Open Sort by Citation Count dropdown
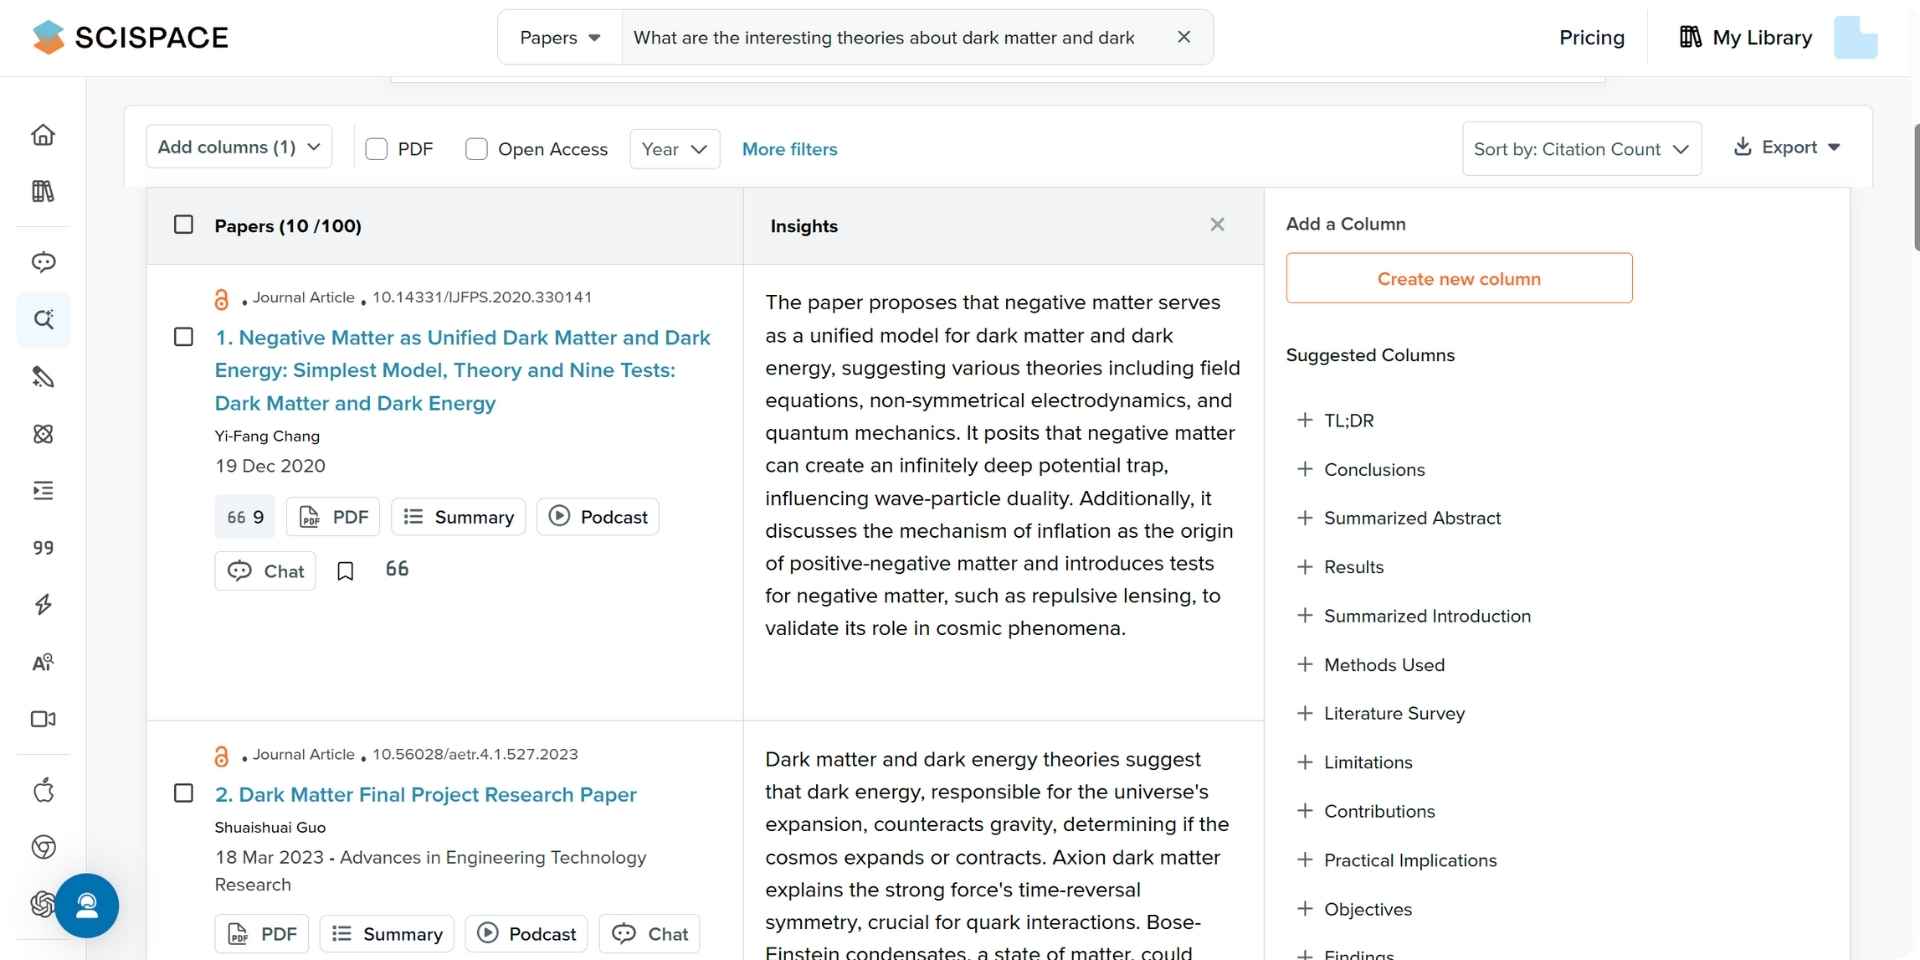Viewport: 1920px width, 960px height. [x=1581, y=149]
